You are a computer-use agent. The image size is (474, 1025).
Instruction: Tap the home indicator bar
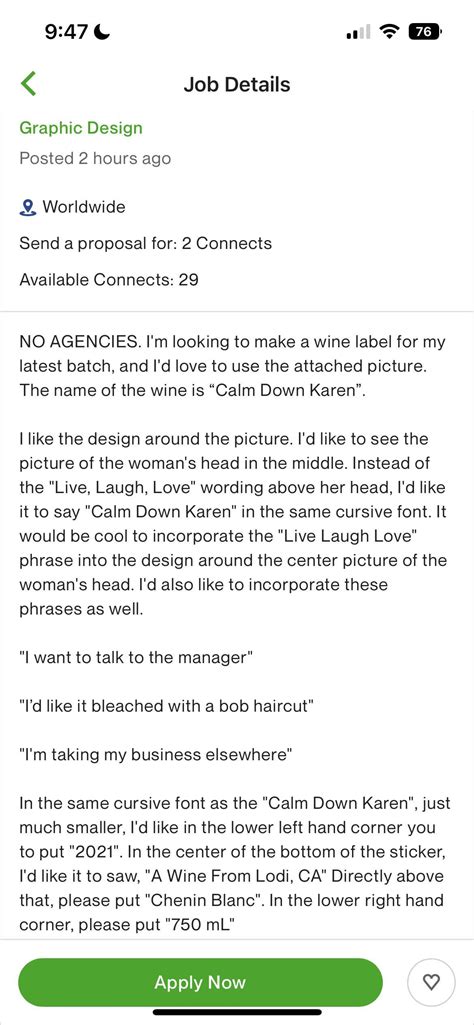237,1013
